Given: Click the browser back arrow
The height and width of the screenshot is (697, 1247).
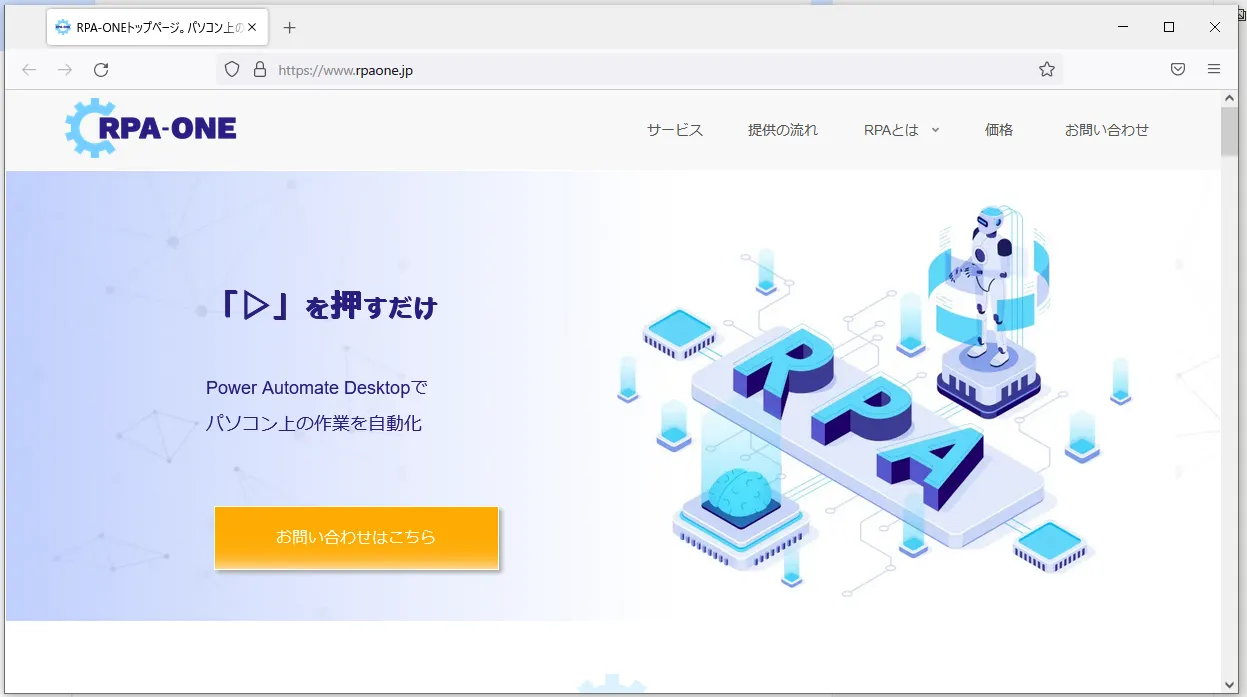Looking at the screenshot, I should tap(29, 69).
